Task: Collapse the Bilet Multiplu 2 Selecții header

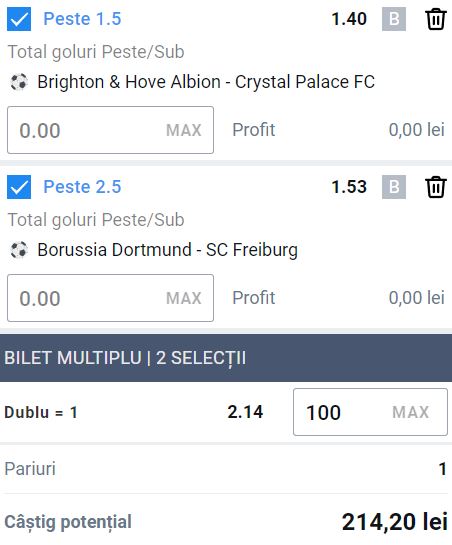Action: click(226, 358)
